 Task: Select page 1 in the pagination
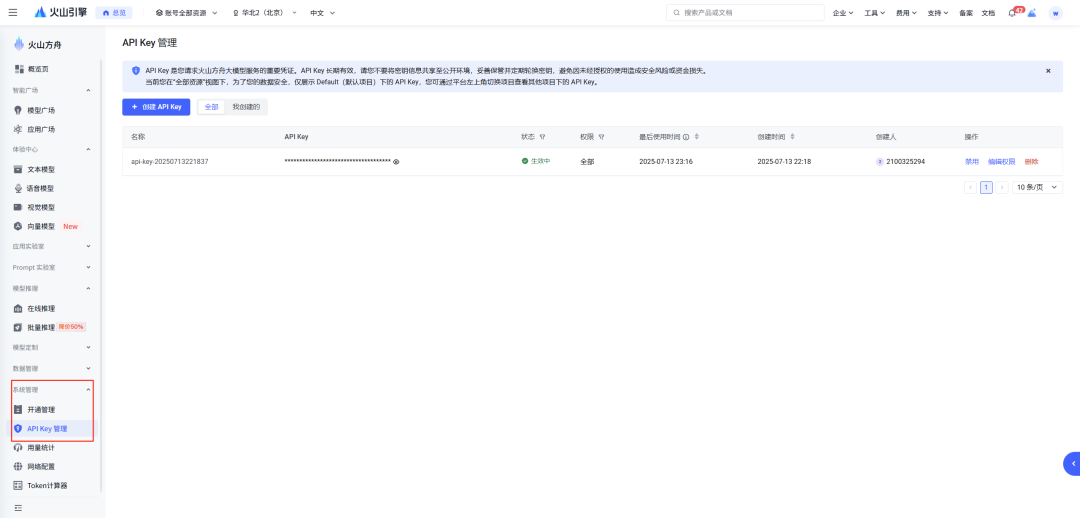(x=986, y=187)
